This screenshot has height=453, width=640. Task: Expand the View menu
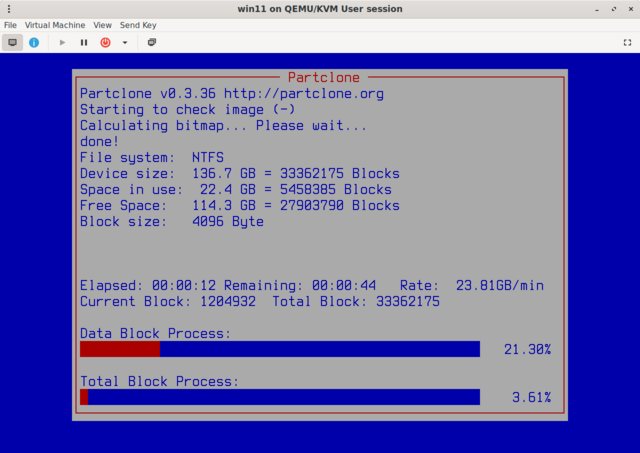click(102, 24)
